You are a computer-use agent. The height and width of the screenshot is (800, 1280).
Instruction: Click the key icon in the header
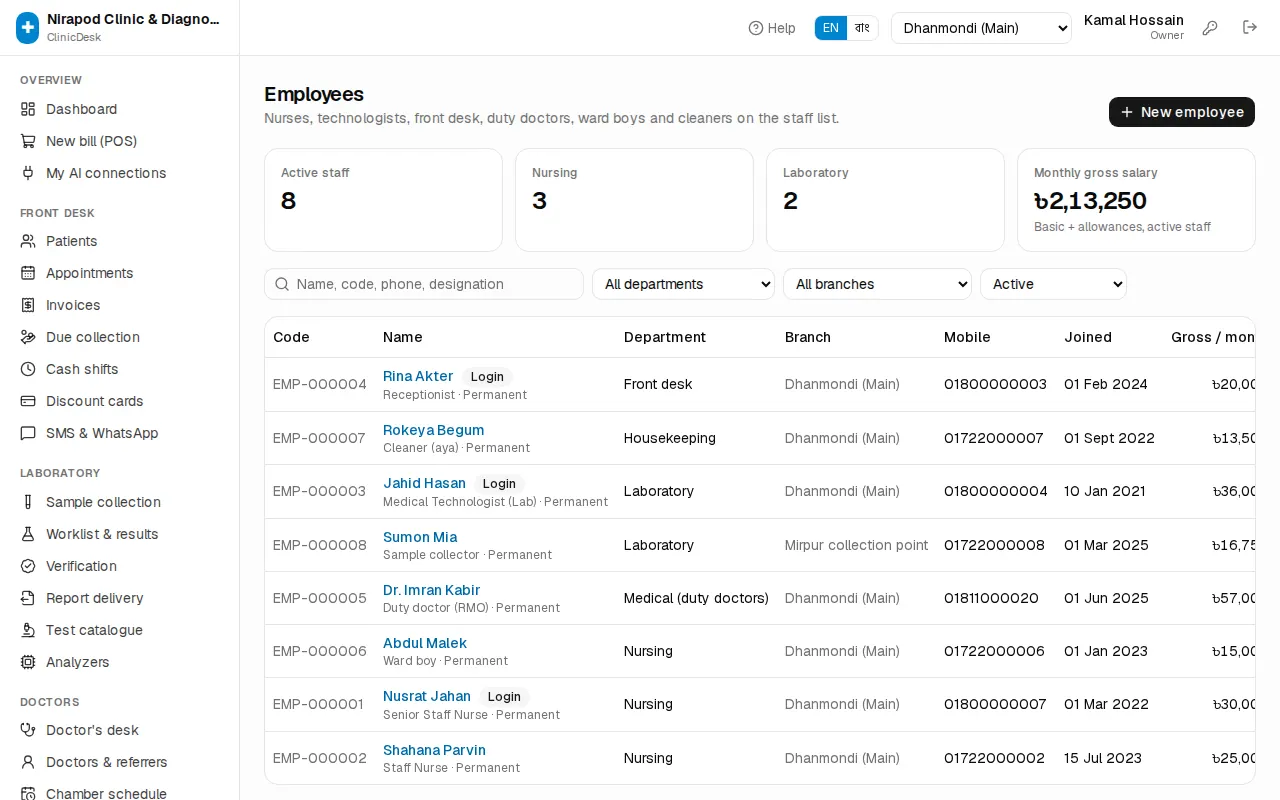pos(1210,28)
